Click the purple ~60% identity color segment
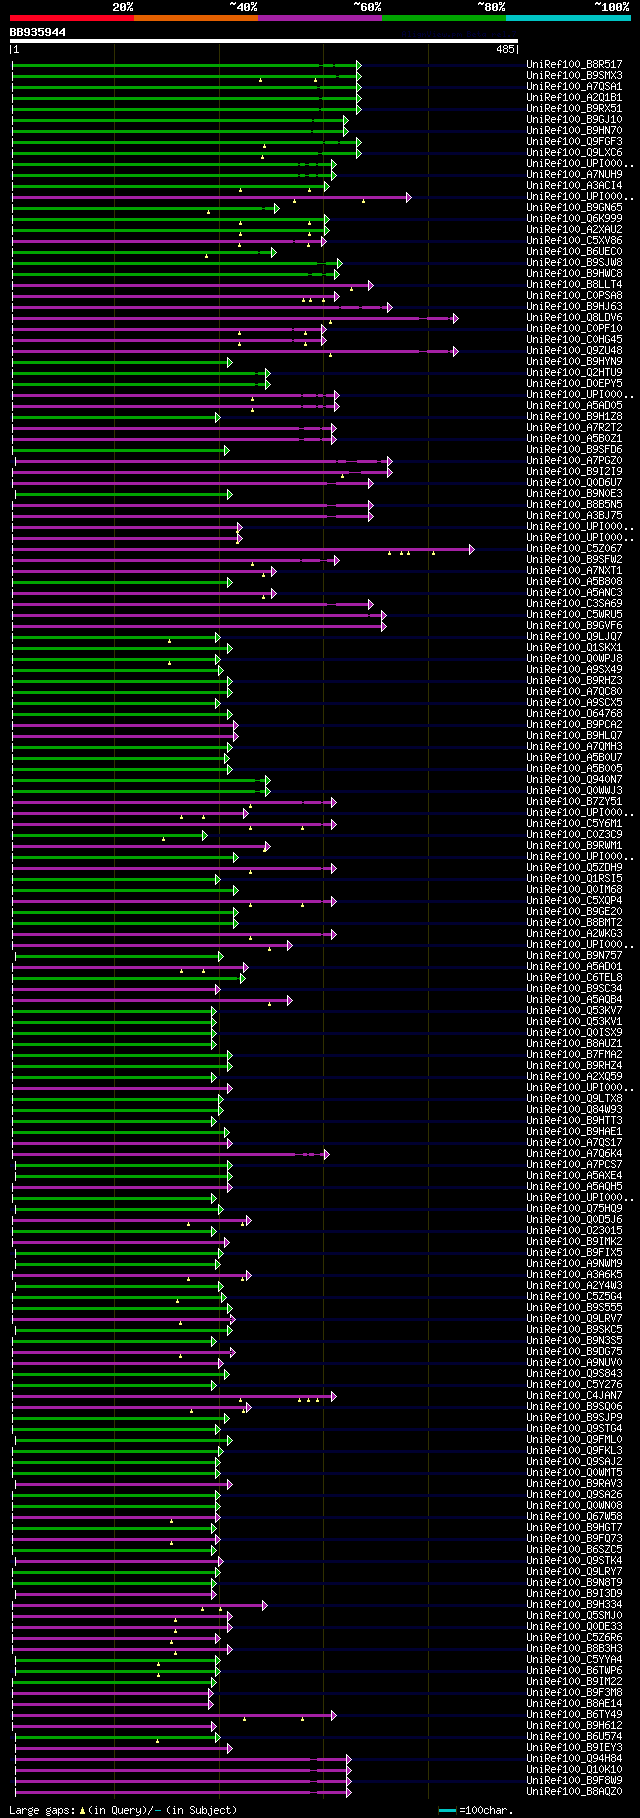The image size is (640, 1818). tap(320, 17)
